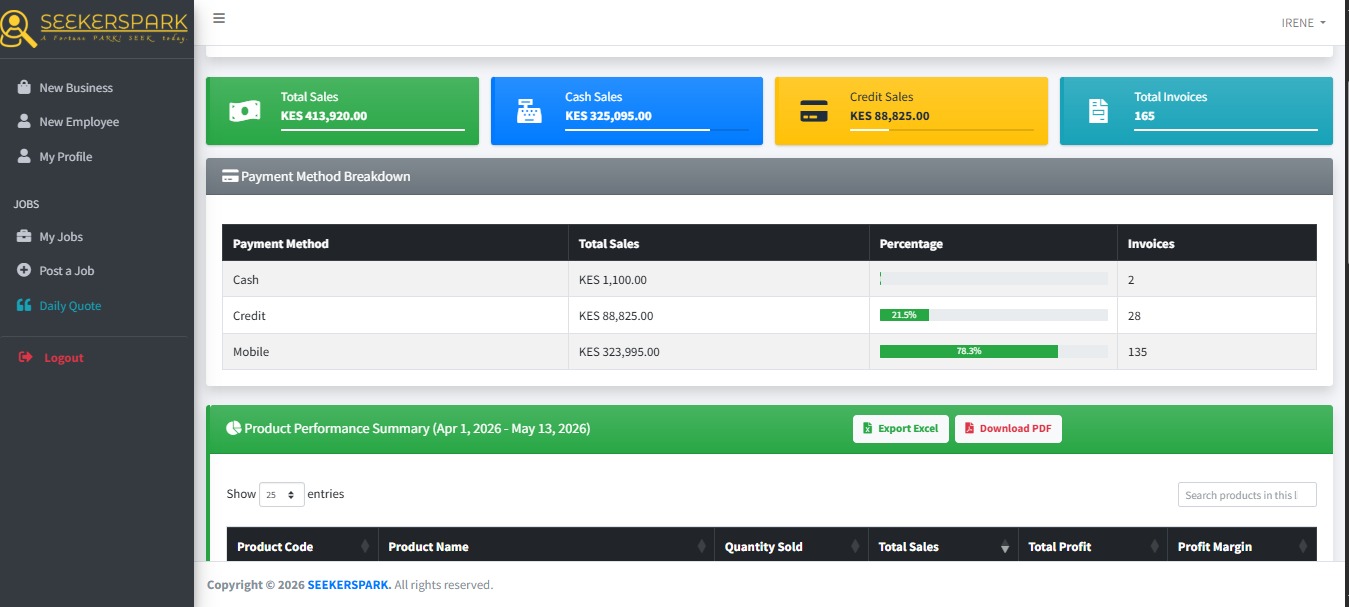Image resolution: width=1349 pixels, height=607 pixels.
Task: Click the Logout arrow icon
Action: tap(26, 357)
